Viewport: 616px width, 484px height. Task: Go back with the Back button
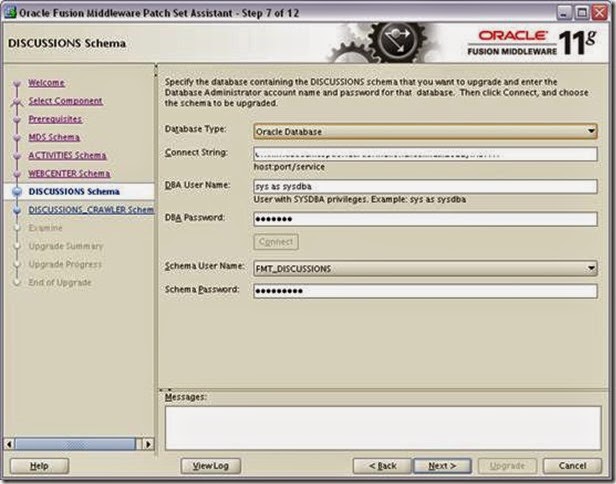coord(382,466)
